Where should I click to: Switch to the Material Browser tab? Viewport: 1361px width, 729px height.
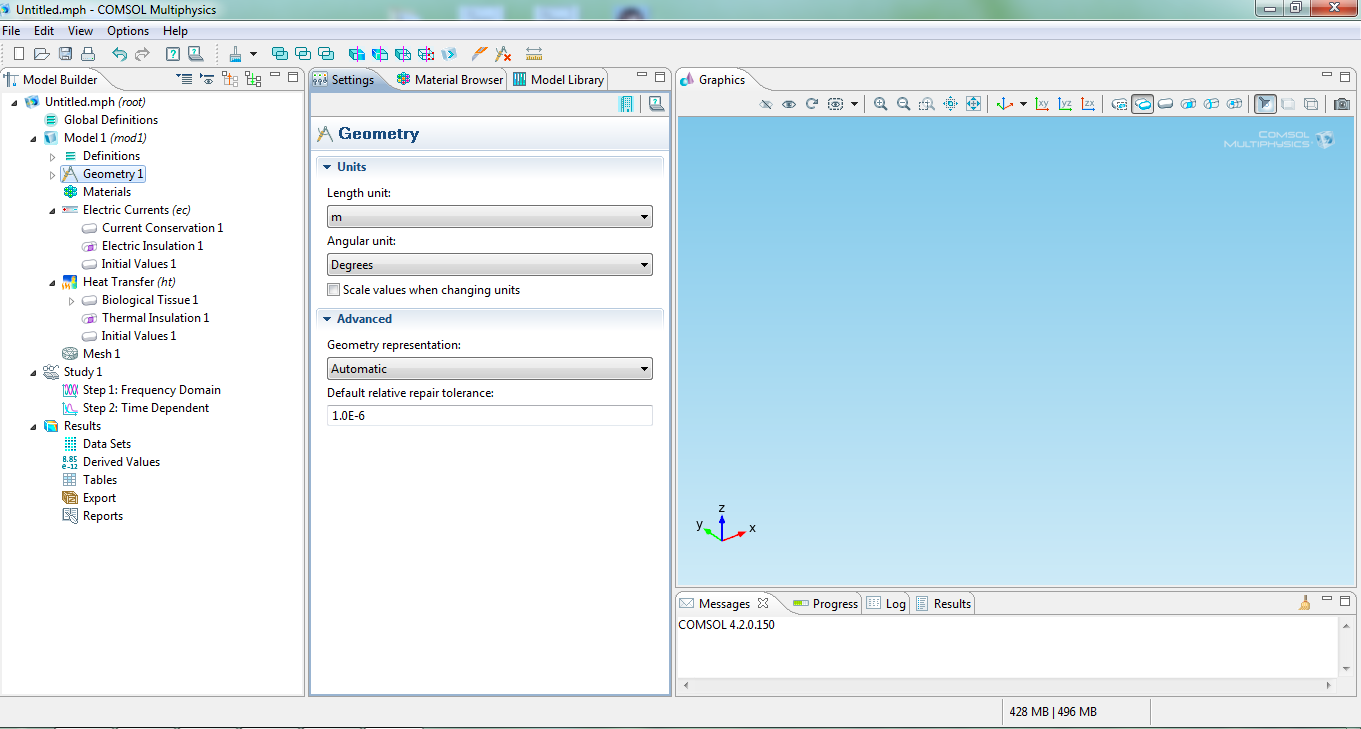(x=449, y=80)
